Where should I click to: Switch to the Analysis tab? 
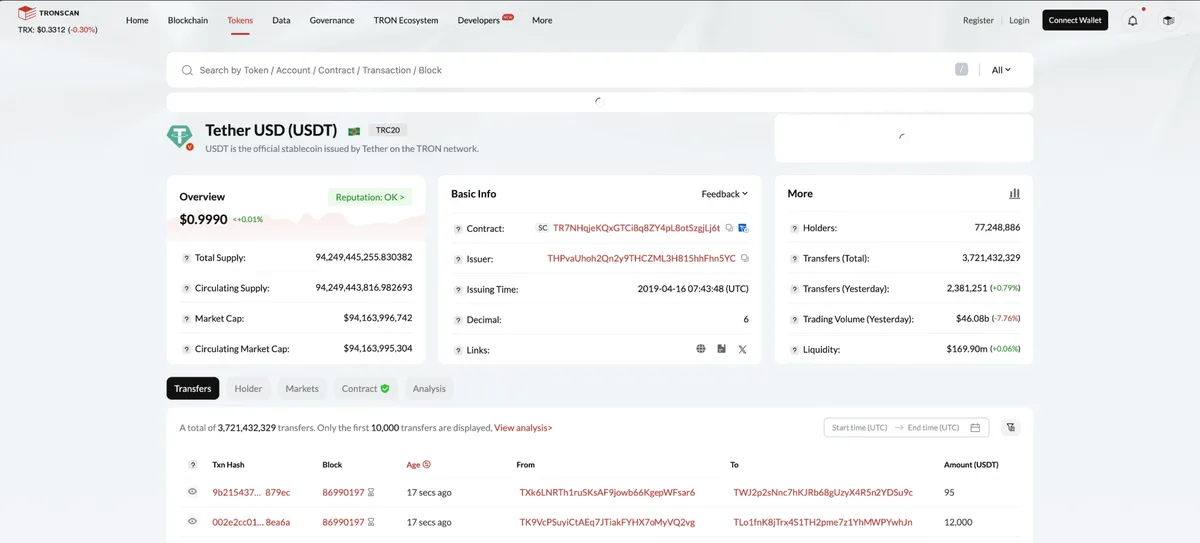click(429, 388)
